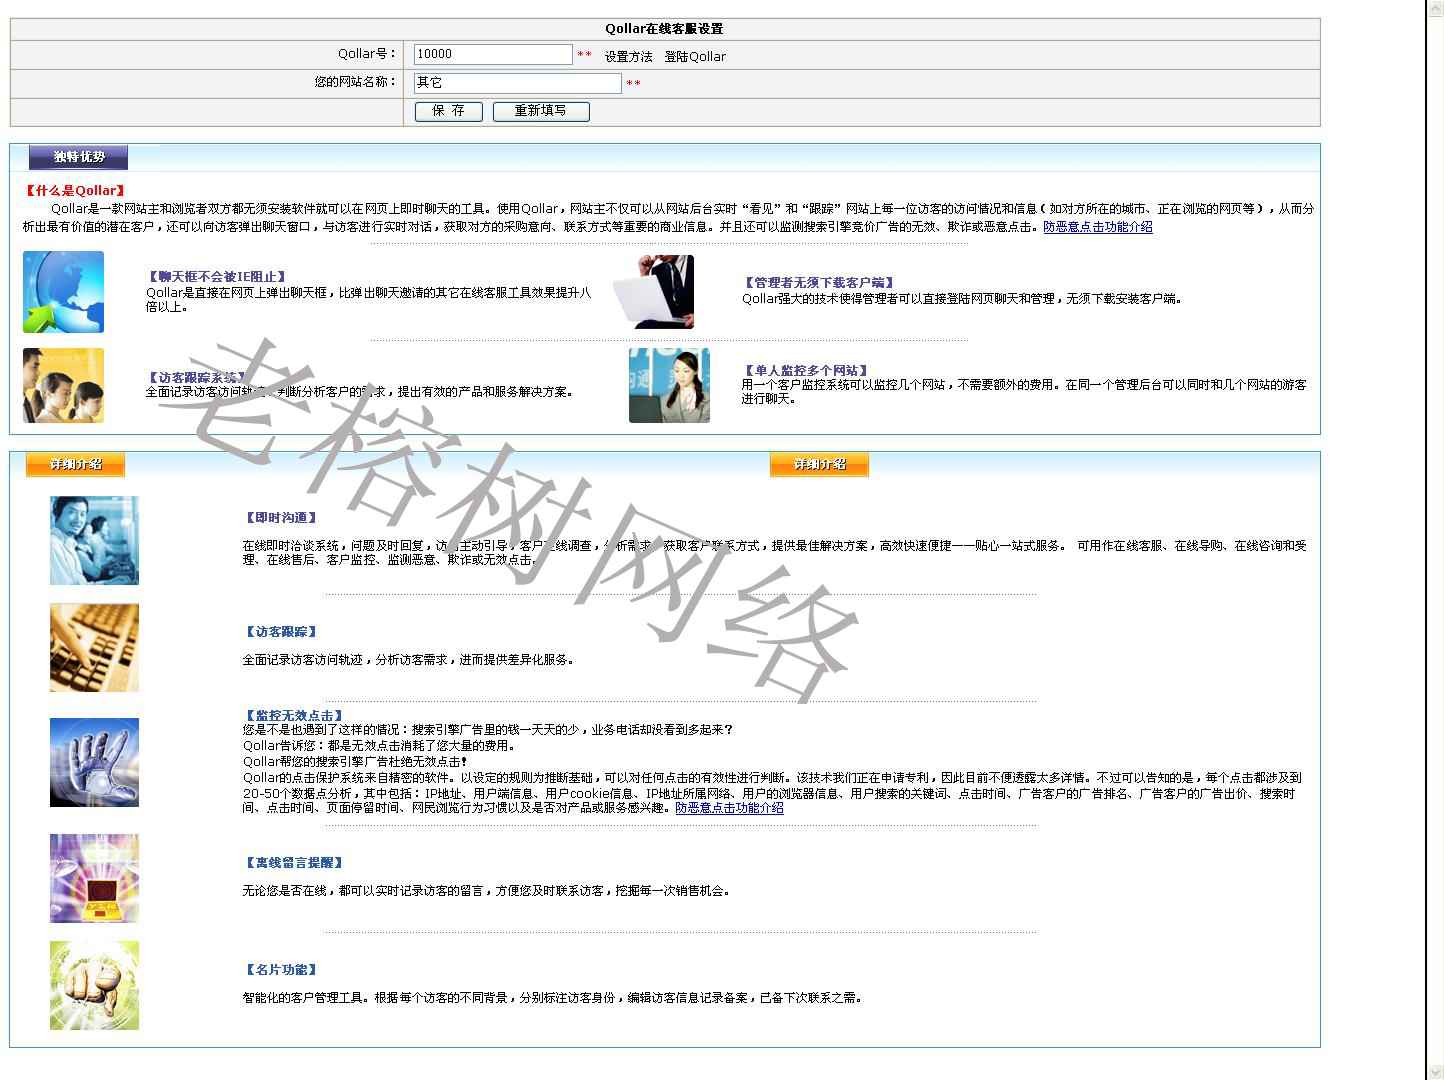Click the document image beside 管理者无须下载客户端
This screenshot has width=1444, height=1080.
(653, 292)
